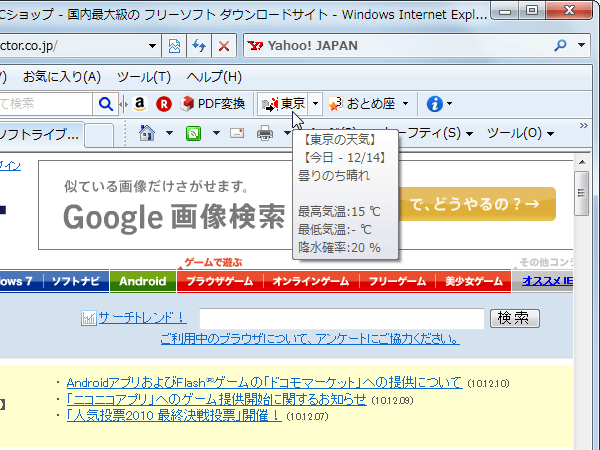Click the vertical scrollbar up arrow
600x450 pixels.
[x=582, y=162]
